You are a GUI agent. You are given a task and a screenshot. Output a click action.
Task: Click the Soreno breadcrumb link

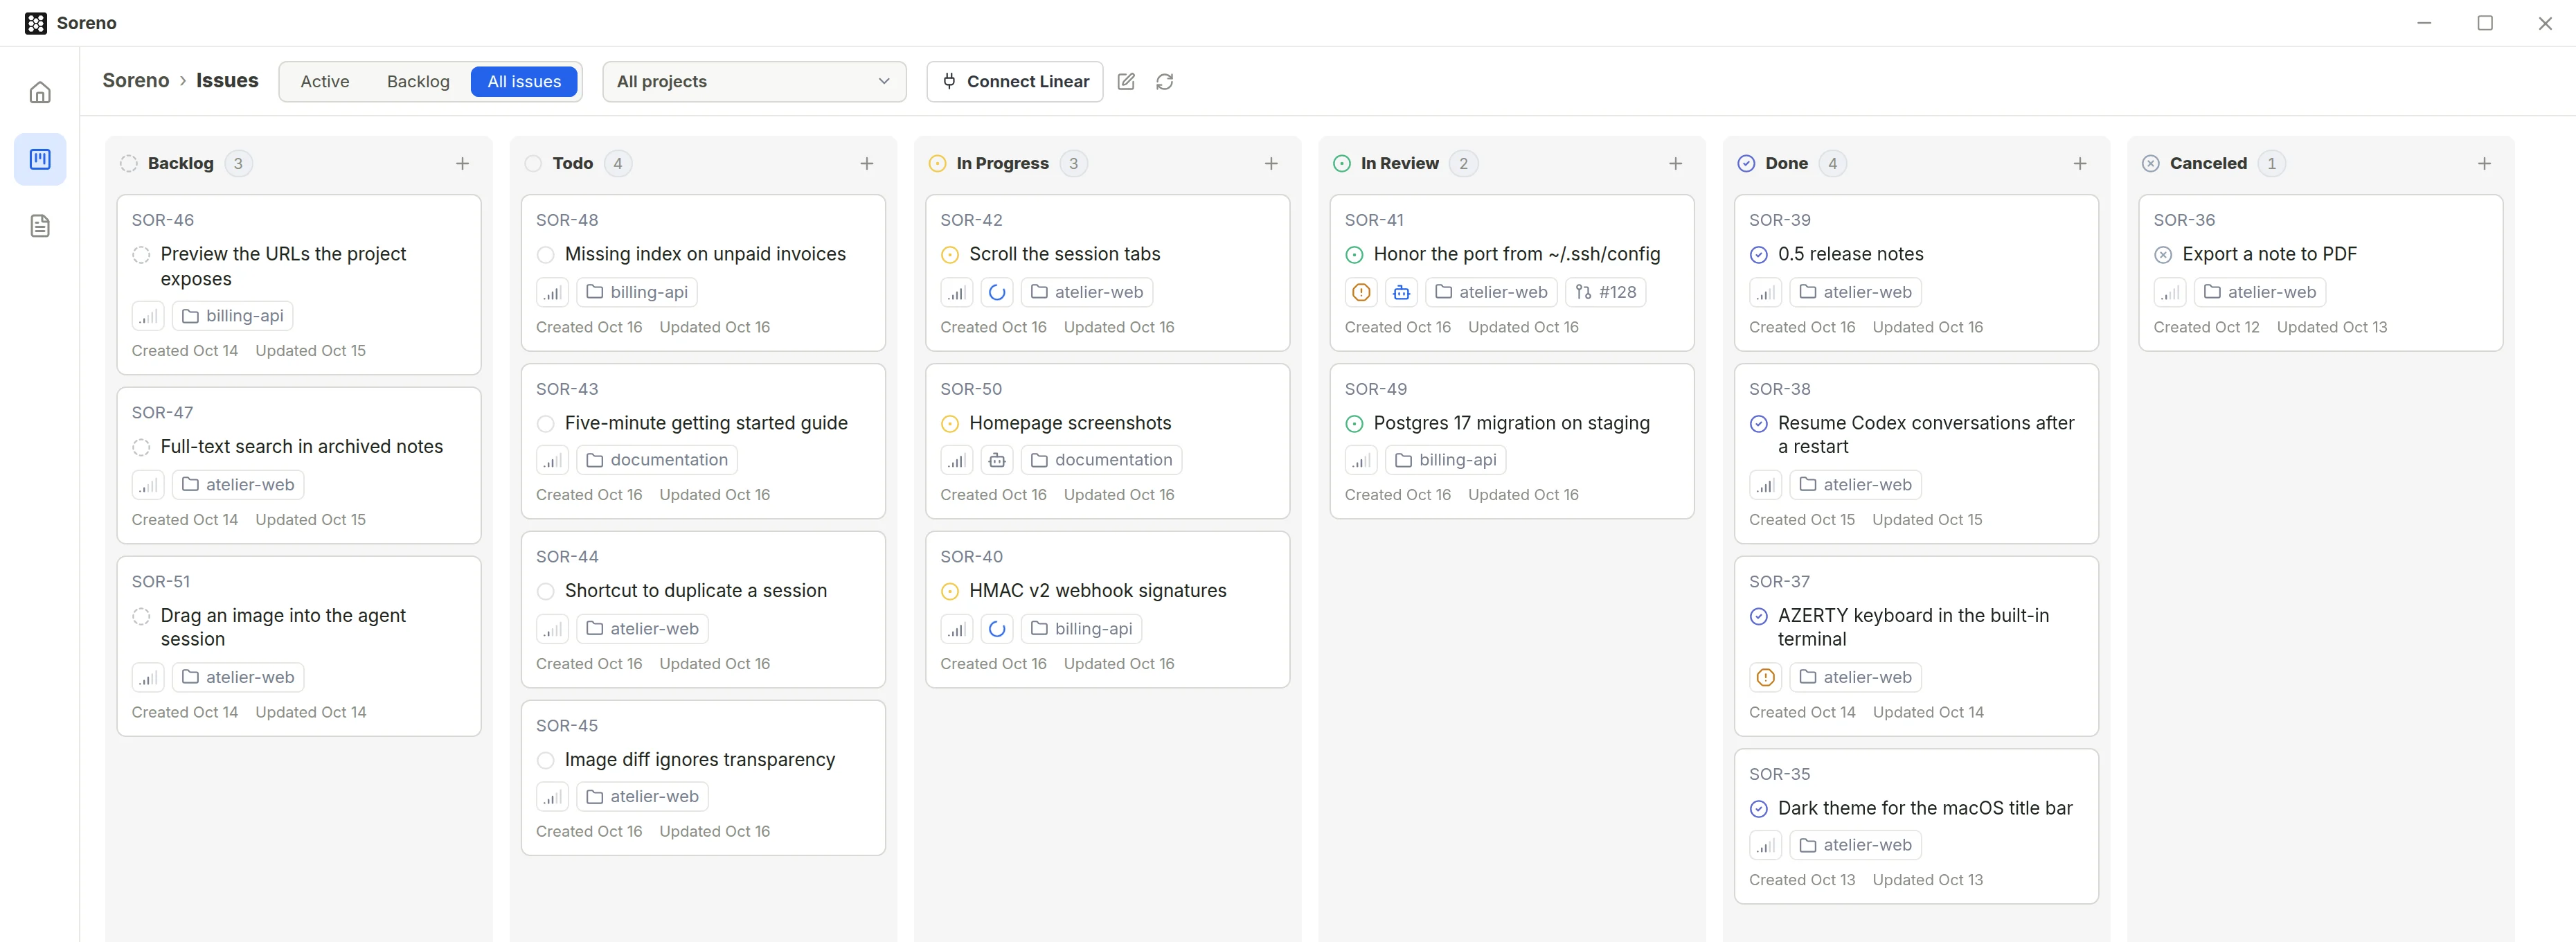[x=136, y=80]
